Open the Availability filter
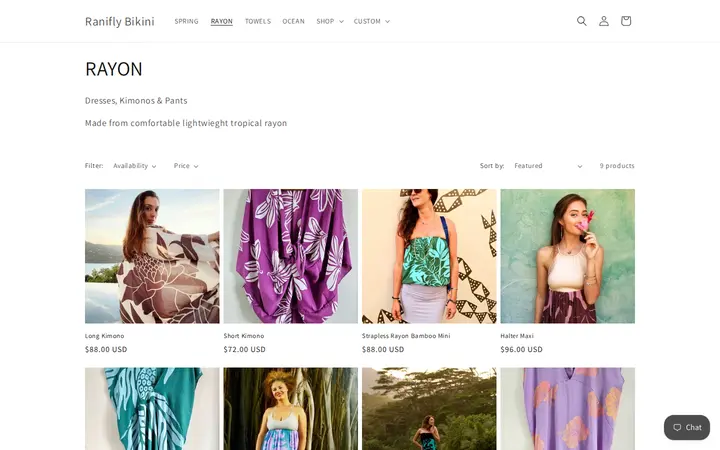 pyautogui.click(x=135, y=166)
